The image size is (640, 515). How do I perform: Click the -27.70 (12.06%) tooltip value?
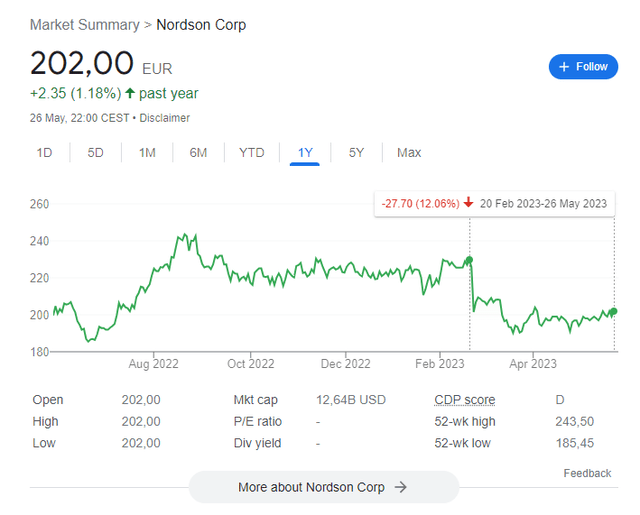pos(420,203)
